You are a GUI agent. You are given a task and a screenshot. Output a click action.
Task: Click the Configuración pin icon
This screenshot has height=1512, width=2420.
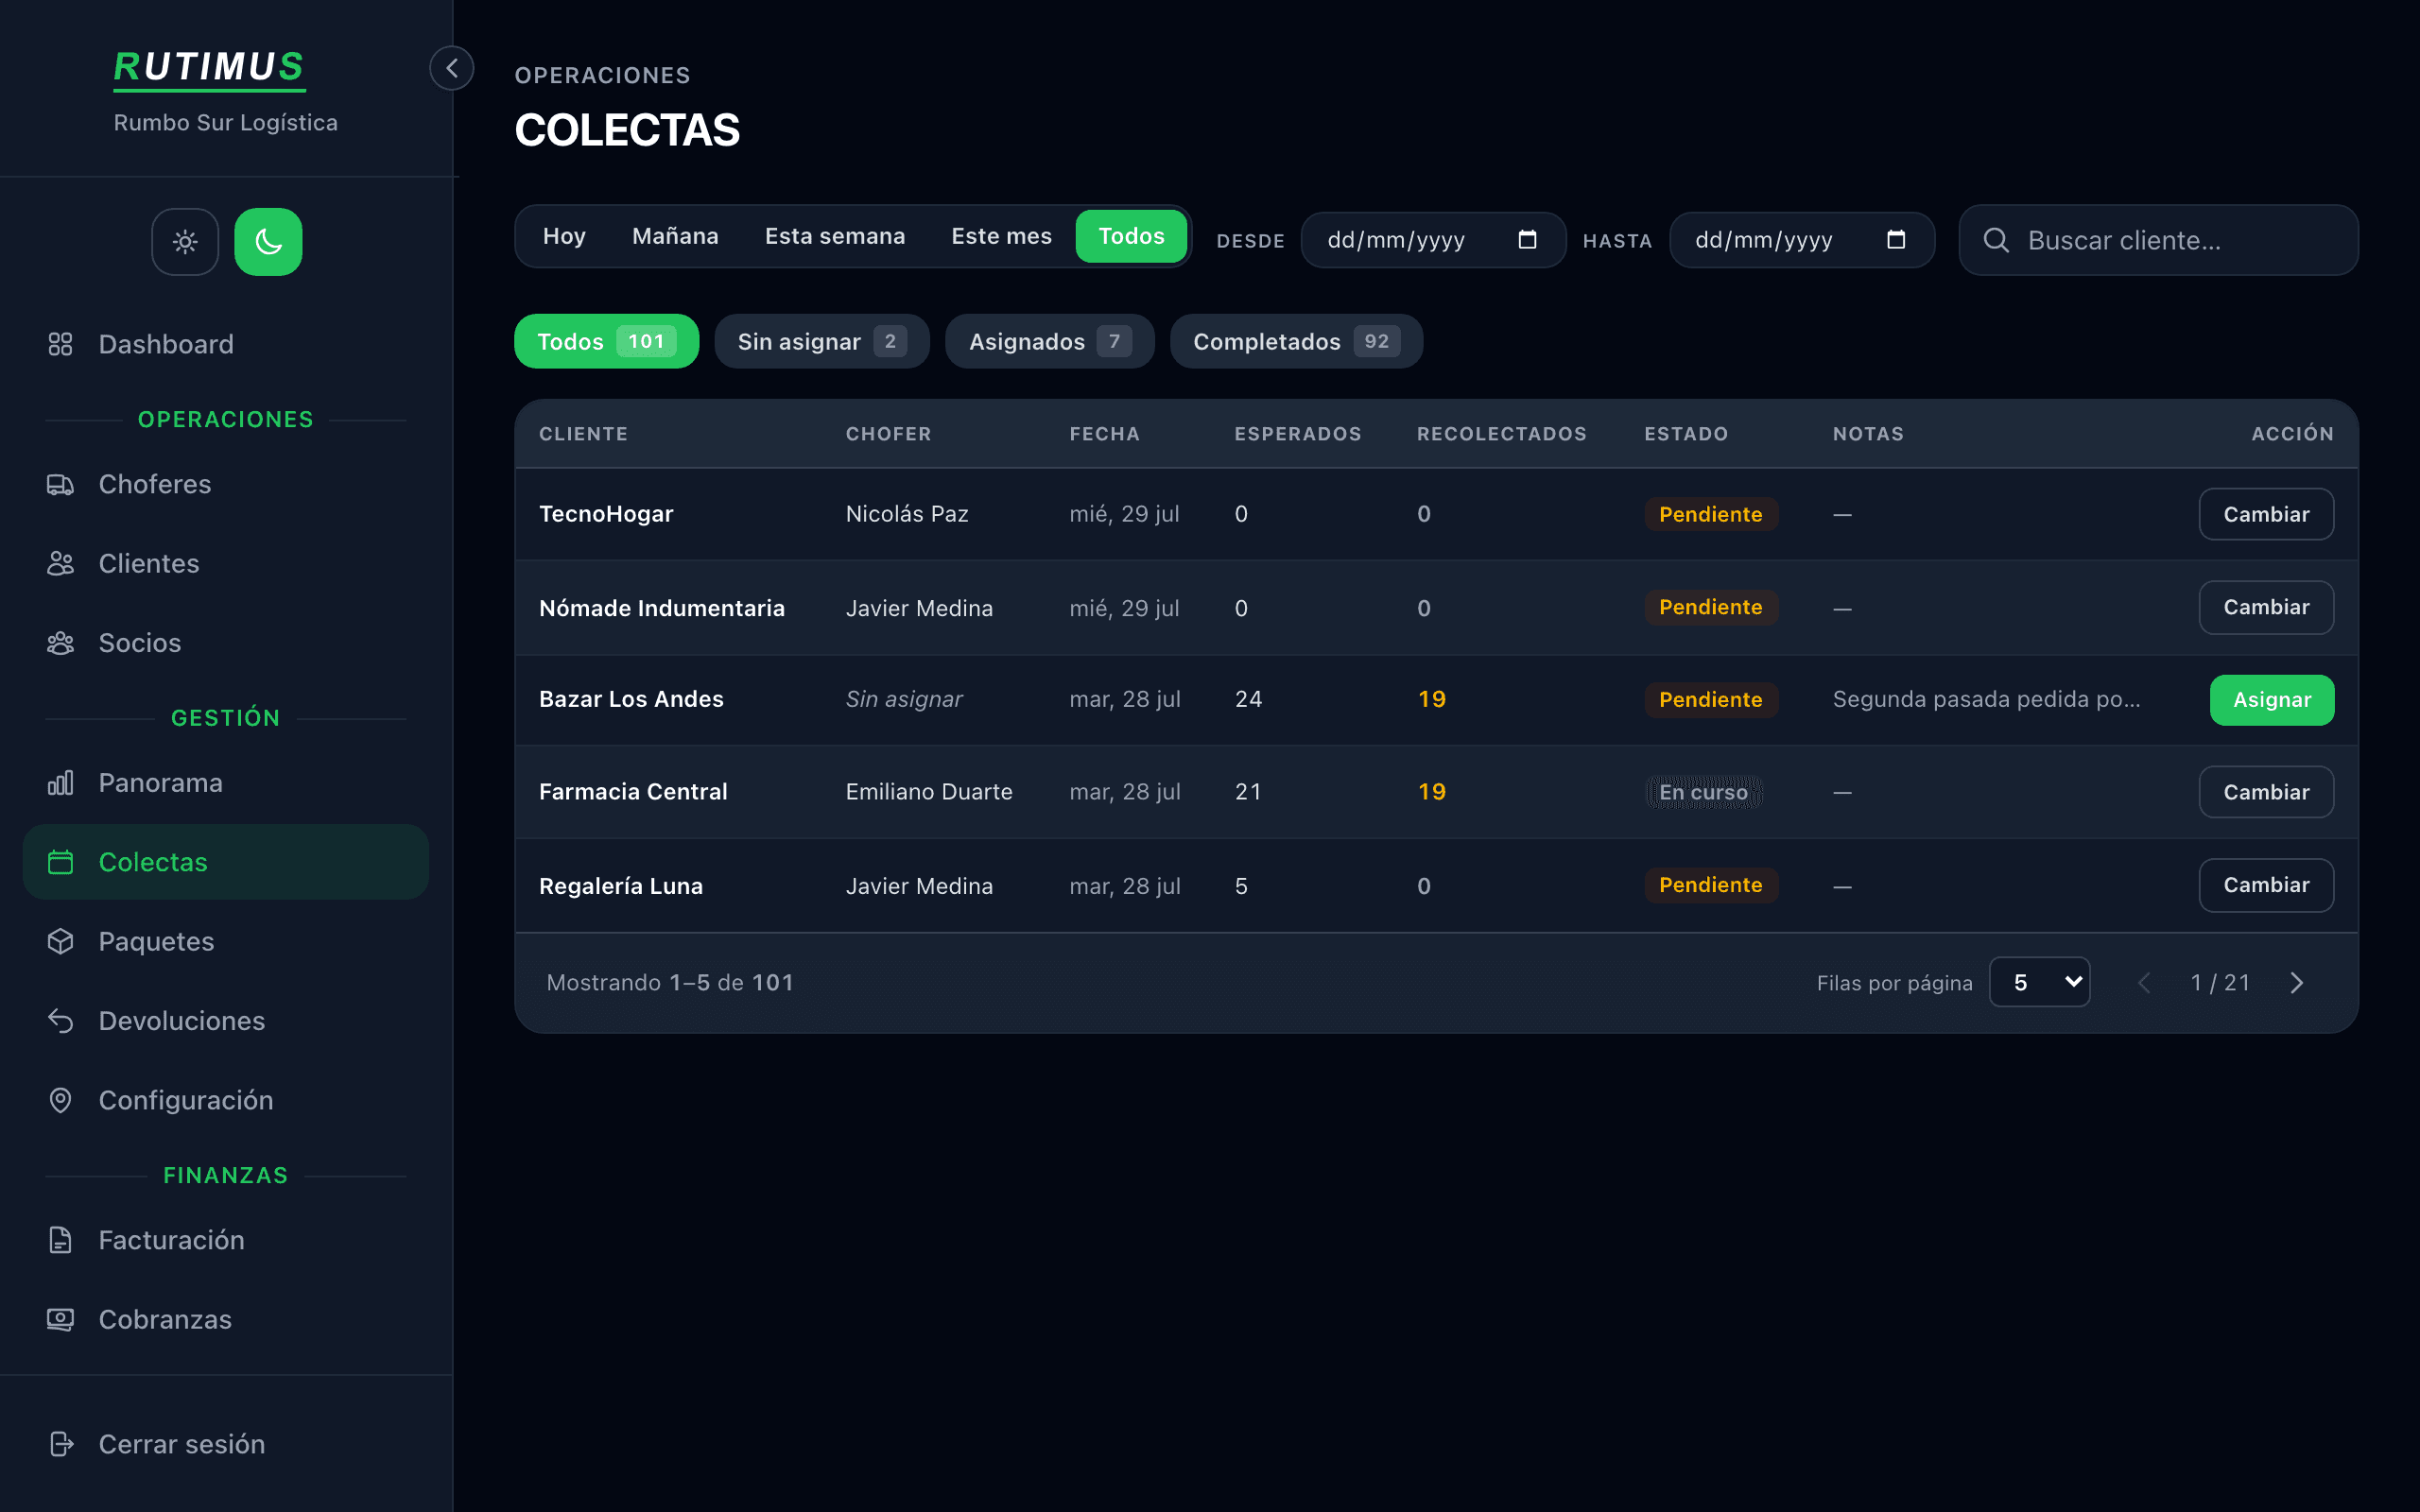pos(60,1100)
